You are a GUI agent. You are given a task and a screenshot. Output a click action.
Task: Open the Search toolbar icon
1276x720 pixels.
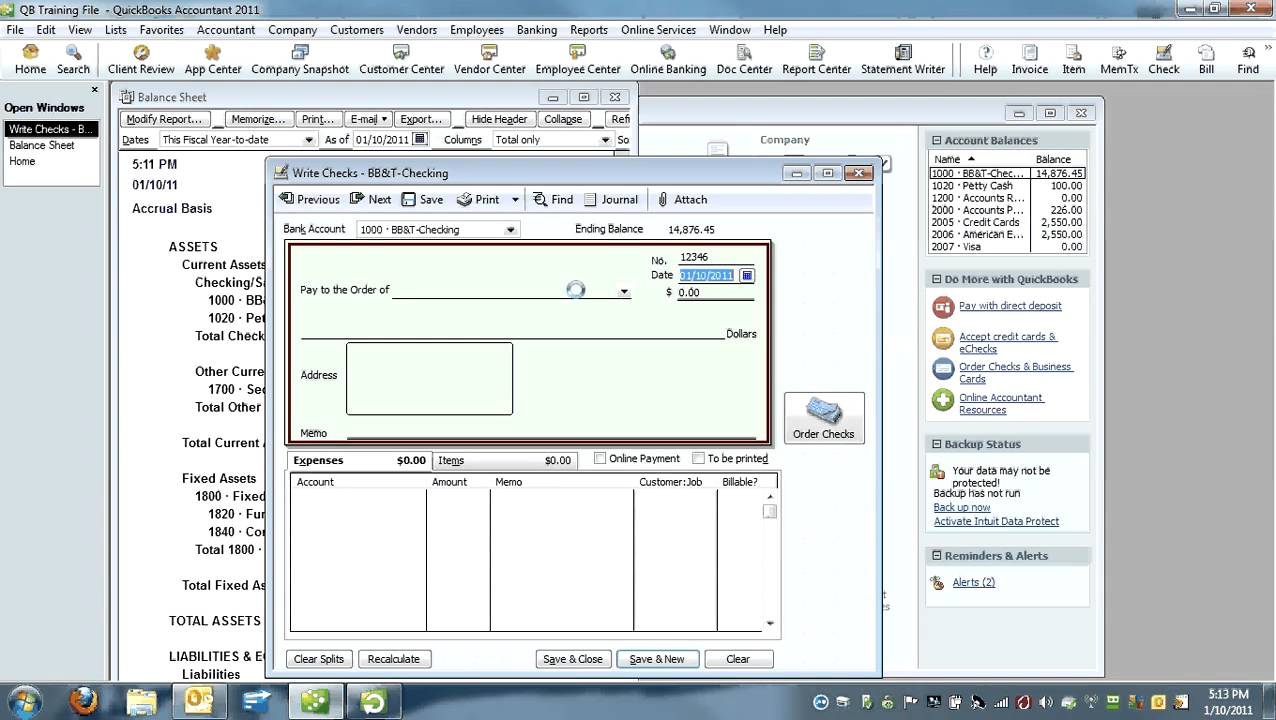coord(73,60)
